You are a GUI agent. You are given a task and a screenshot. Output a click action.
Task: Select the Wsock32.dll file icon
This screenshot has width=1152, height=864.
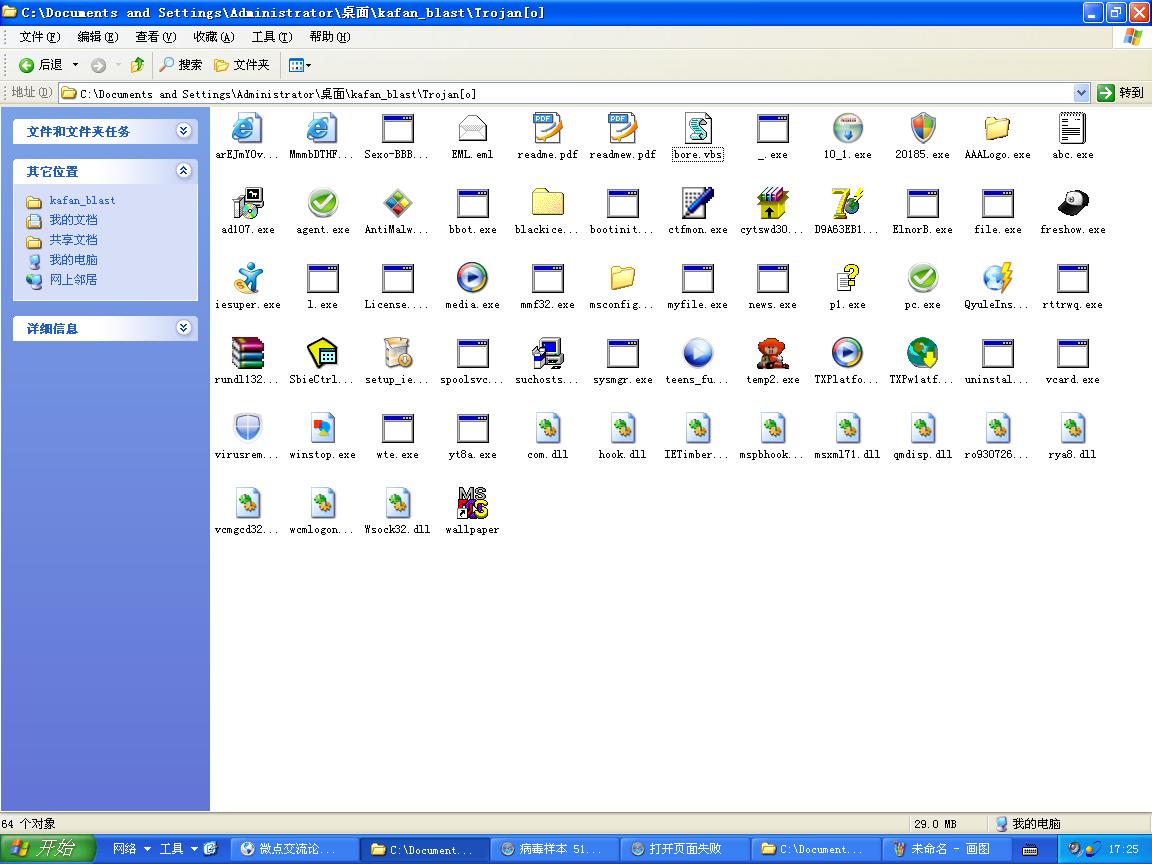[x=397, y=503]
